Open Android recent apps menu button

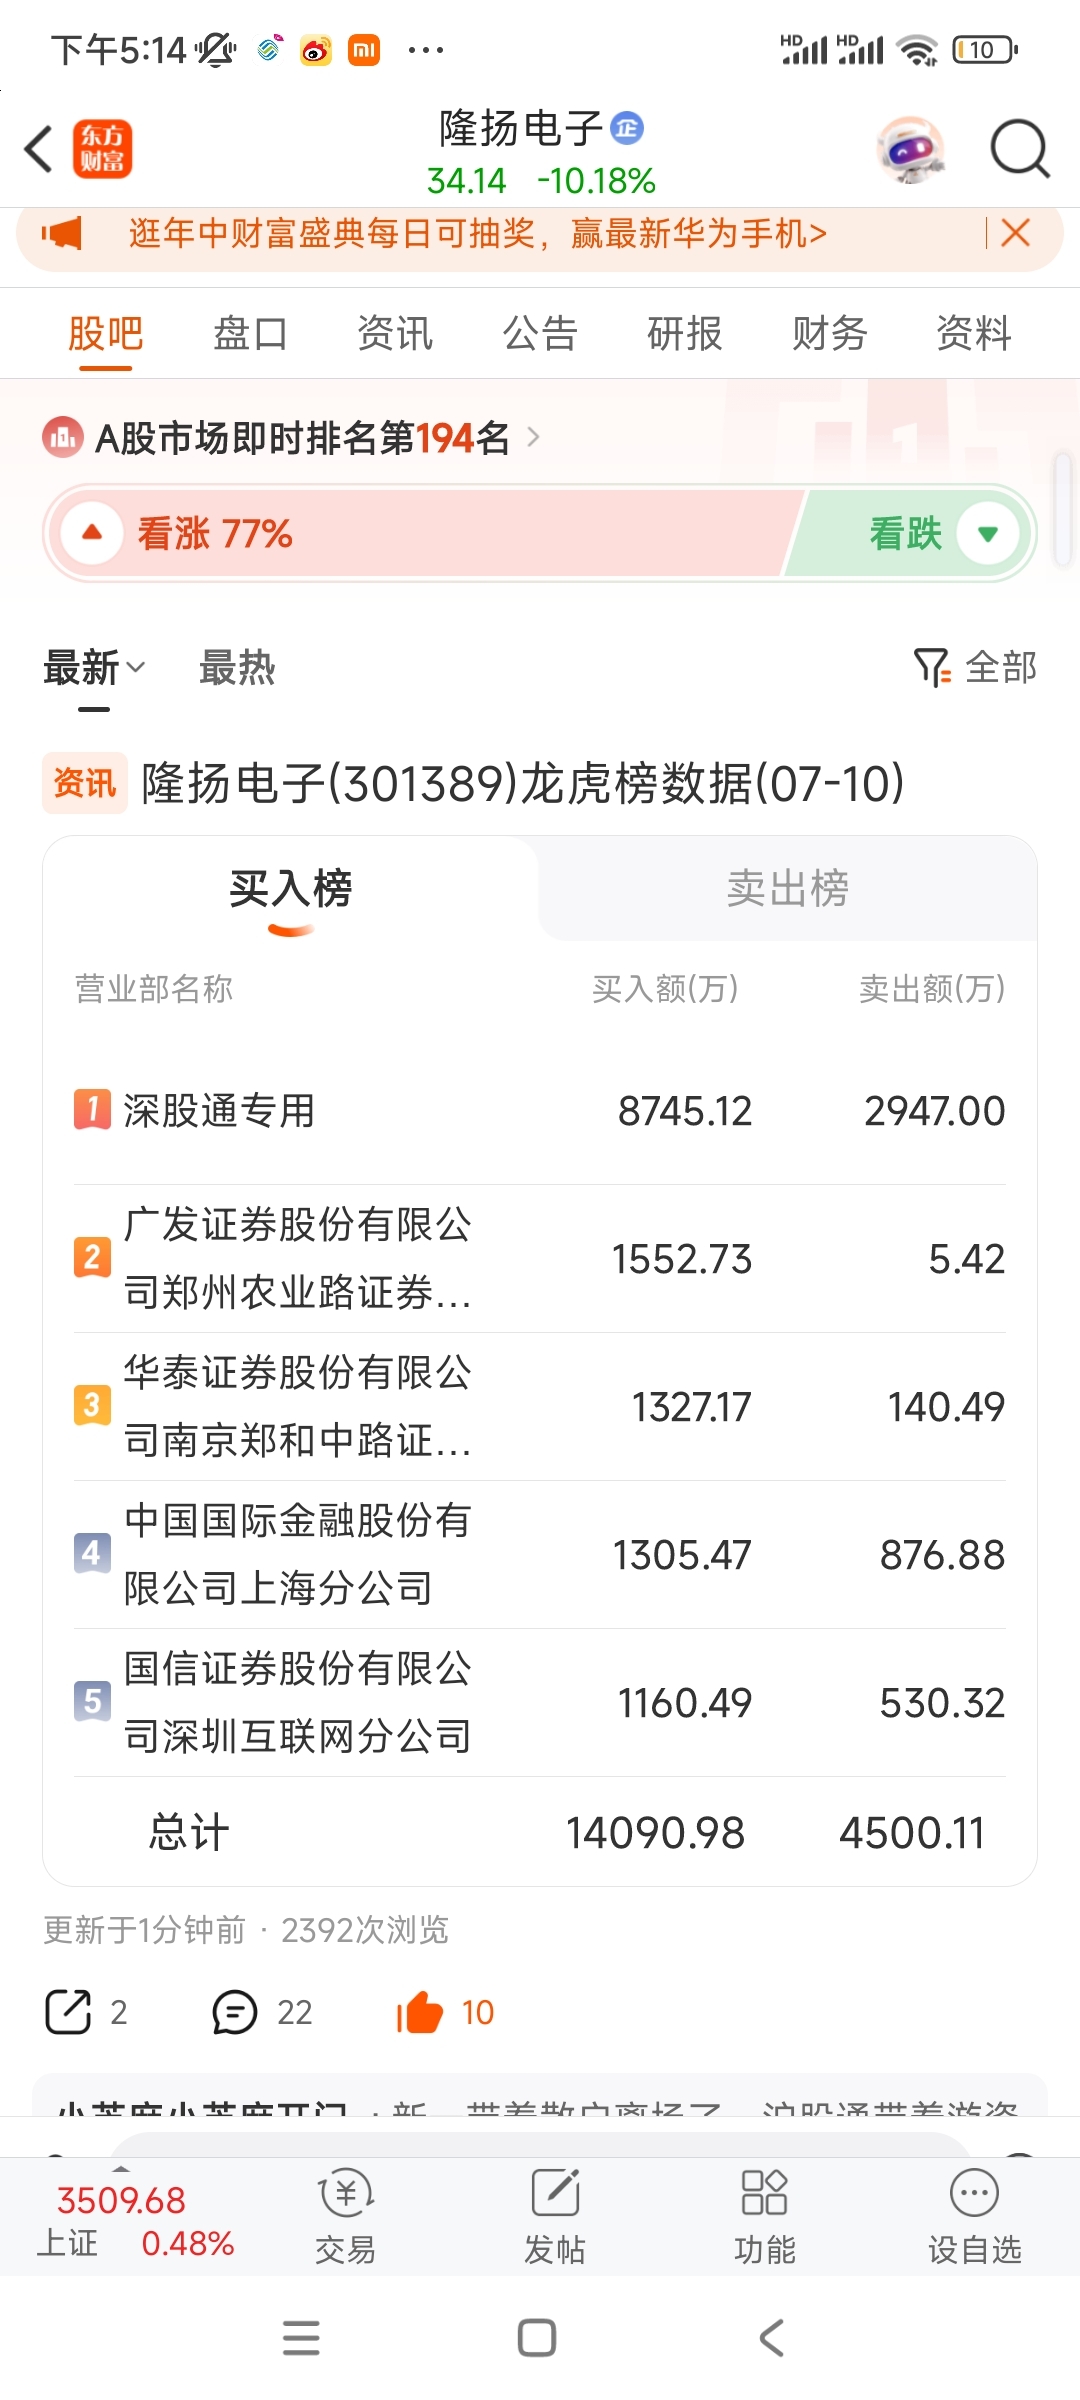click(301, 2338)
